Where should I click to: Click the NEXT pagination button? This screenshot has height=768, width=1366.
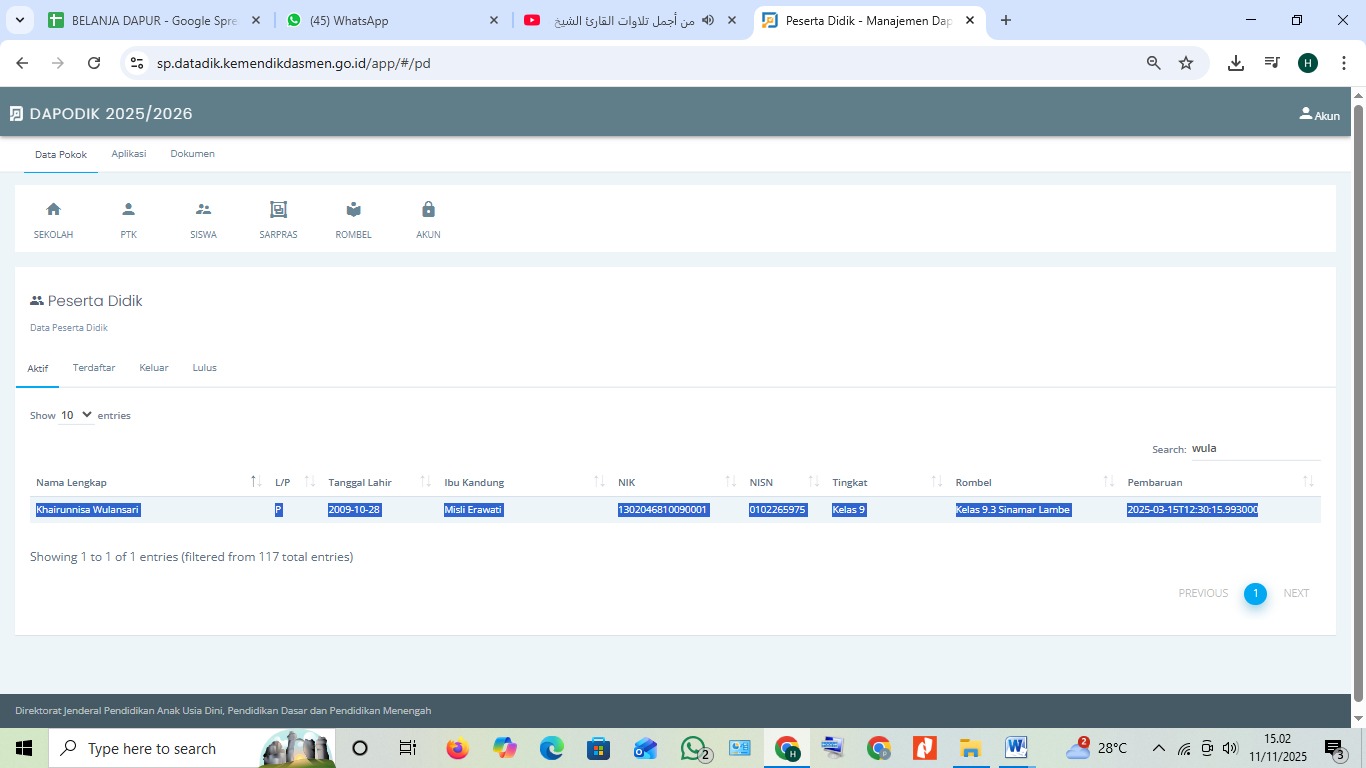click(1296, 594)
